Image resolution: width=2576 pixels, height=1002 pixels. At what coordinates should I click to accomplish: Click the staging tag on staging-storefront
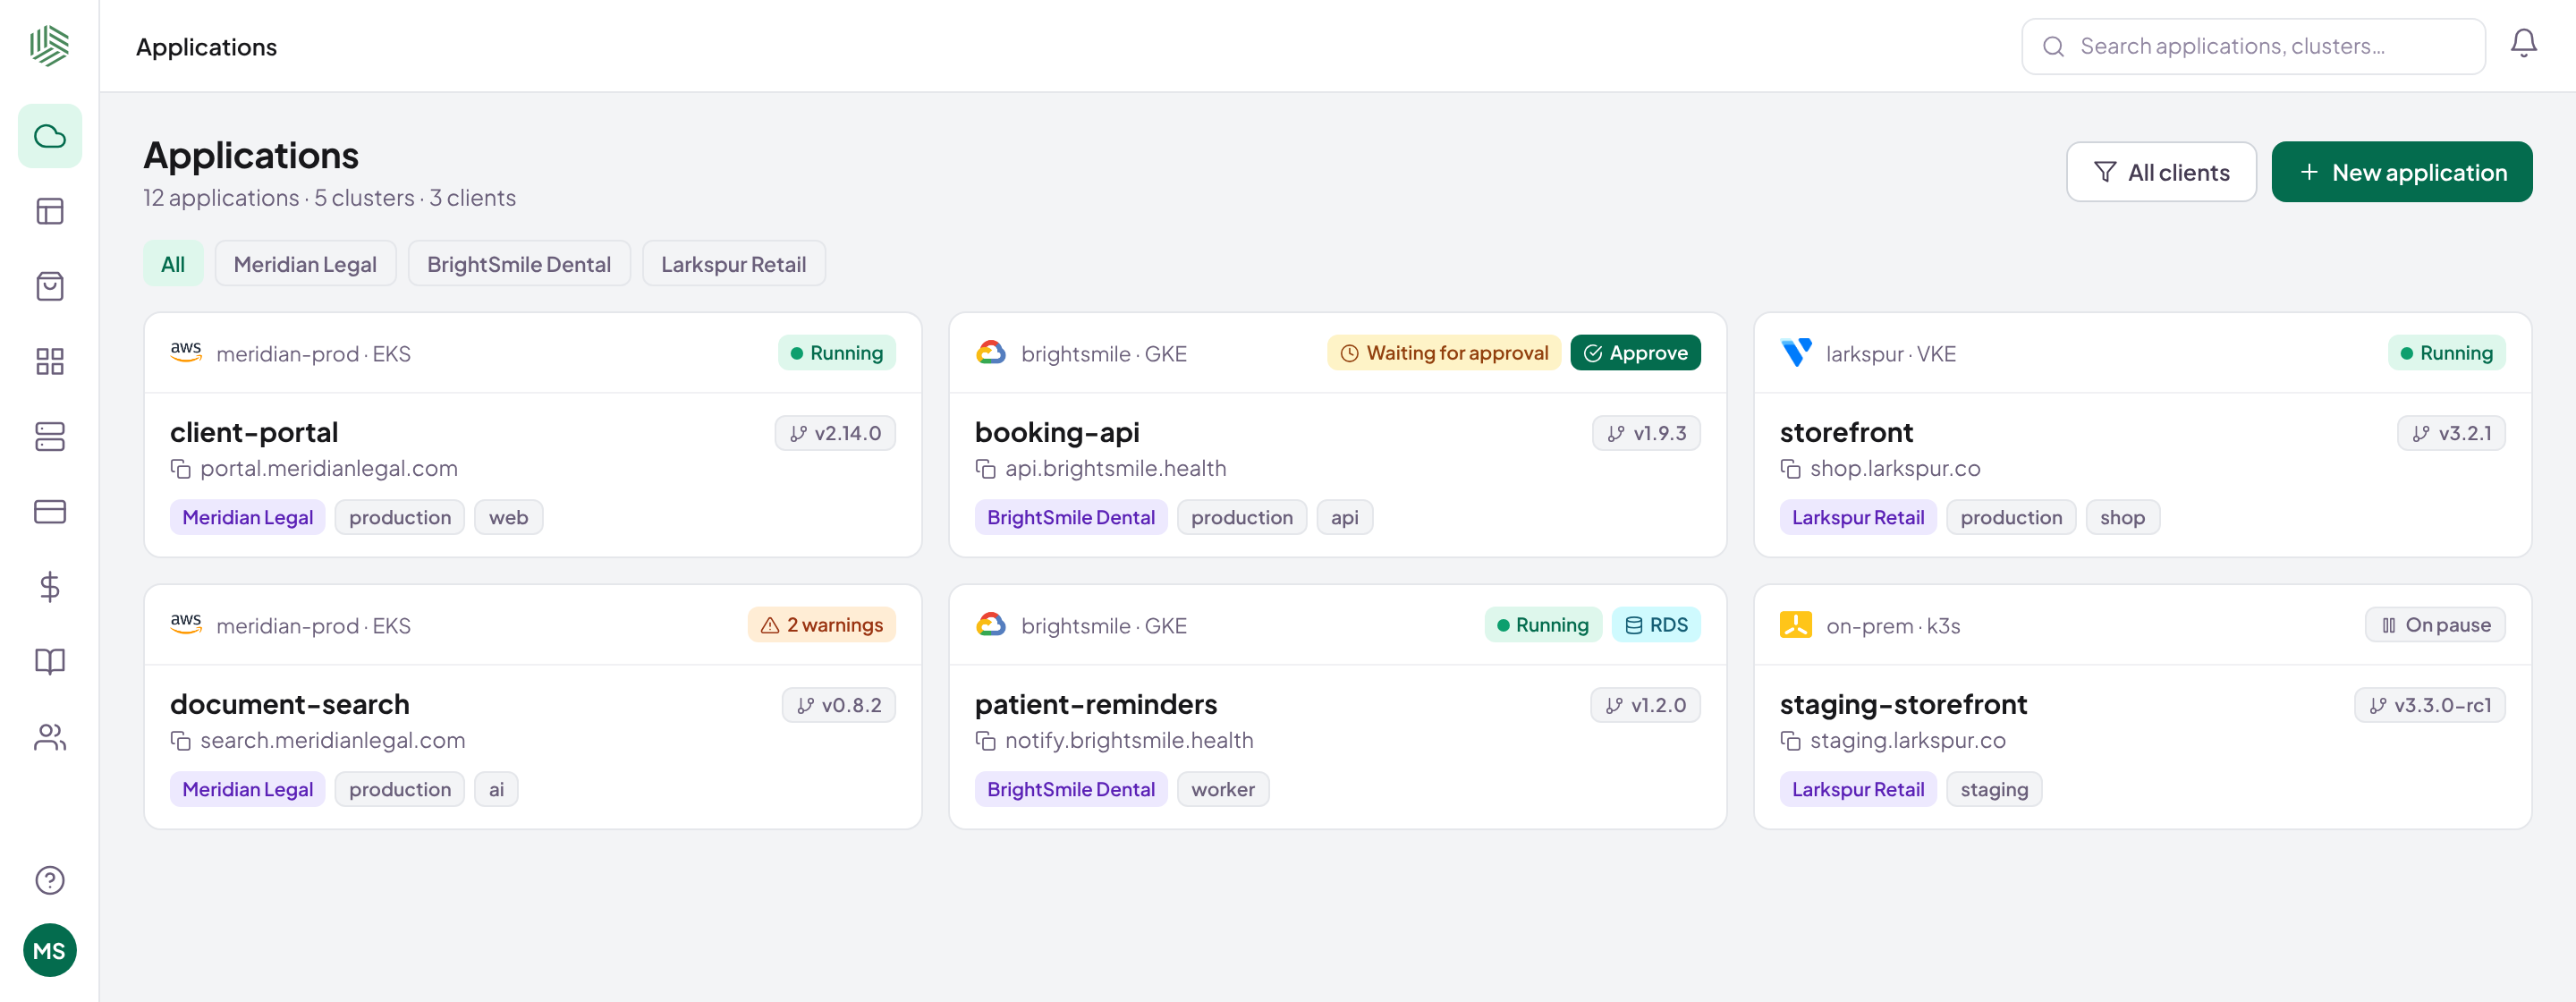coord(1994,789)
